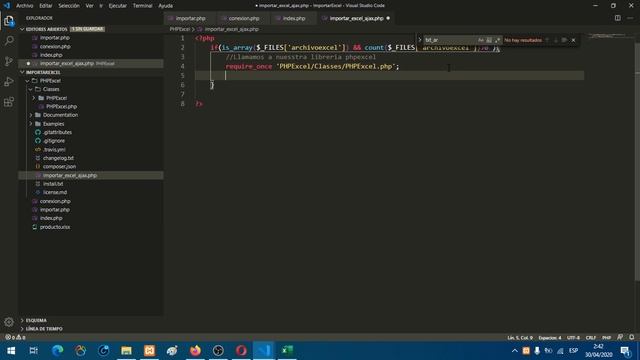Toggle regular expression in find widget
The width and height of the screenshot is (640, 360).
pyautogui.click(x=497, y=40)
